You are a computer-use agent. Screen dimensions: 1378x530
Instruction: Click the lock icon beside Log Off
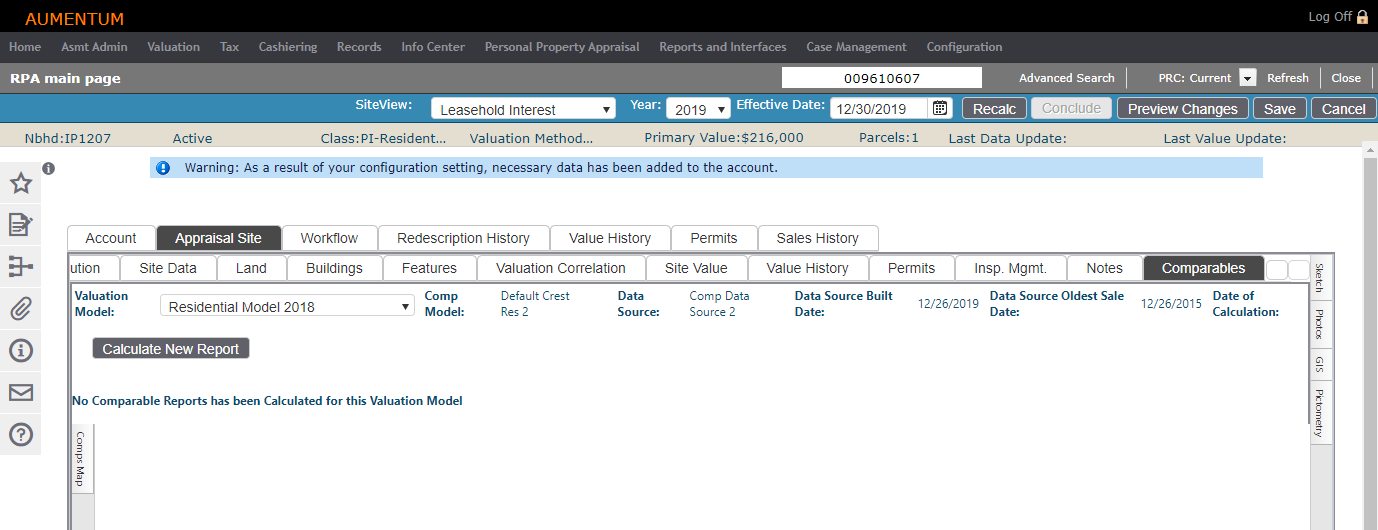click(1362, 17)
